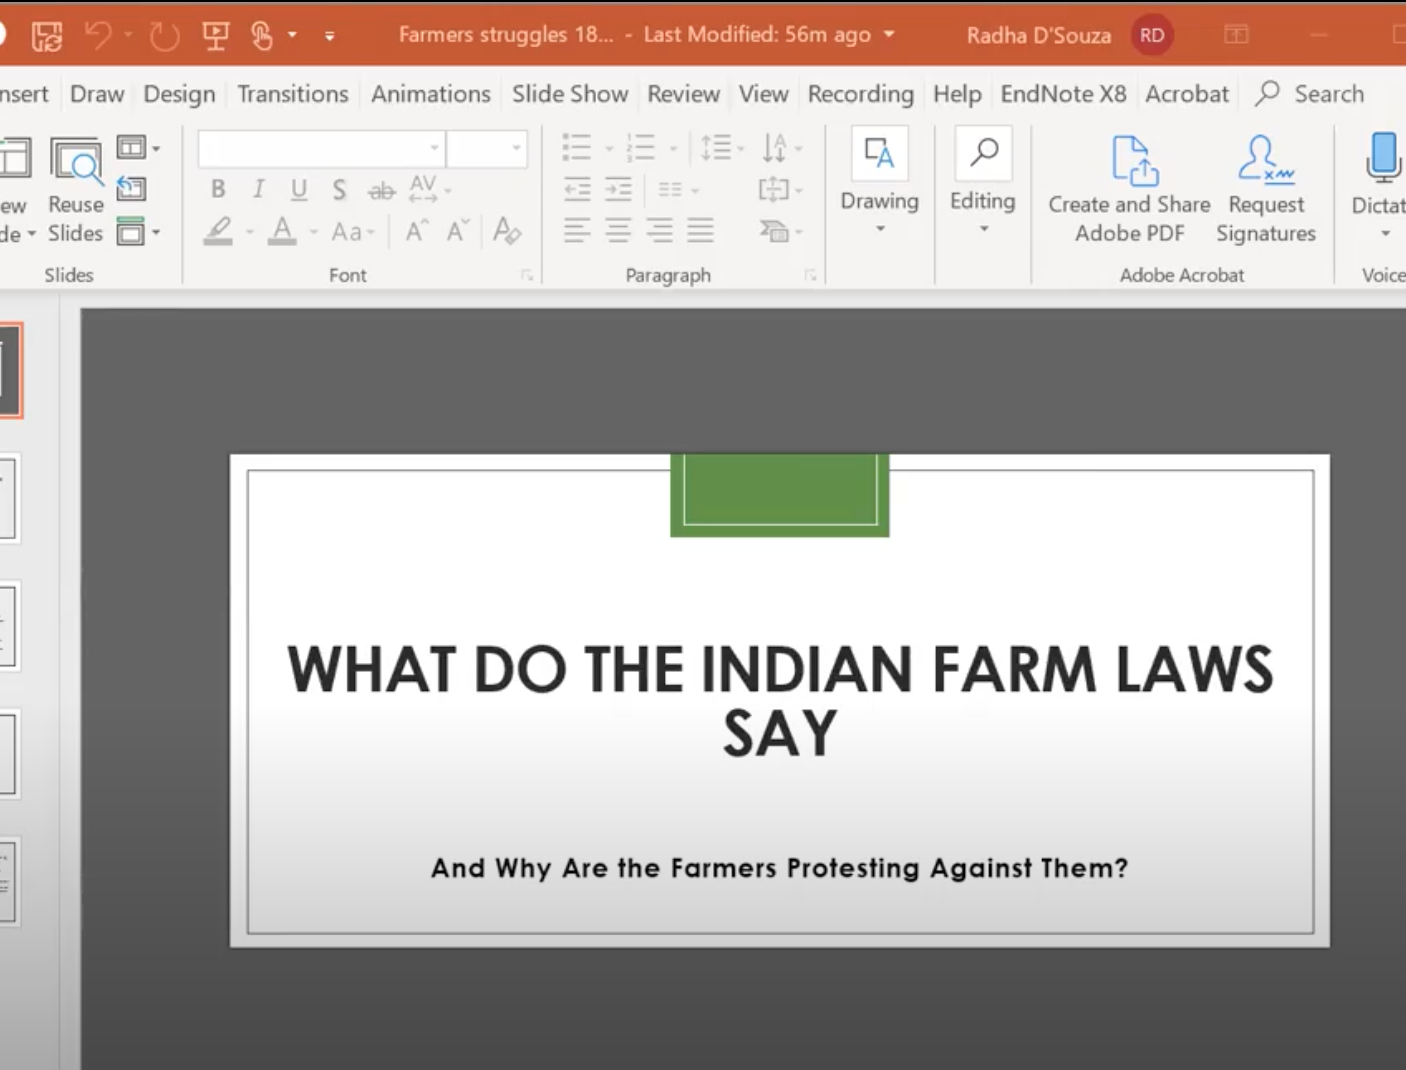Switch to the Slide Show tab
The height and width of the screenshot is (1070, 1406).
point(570,94)
